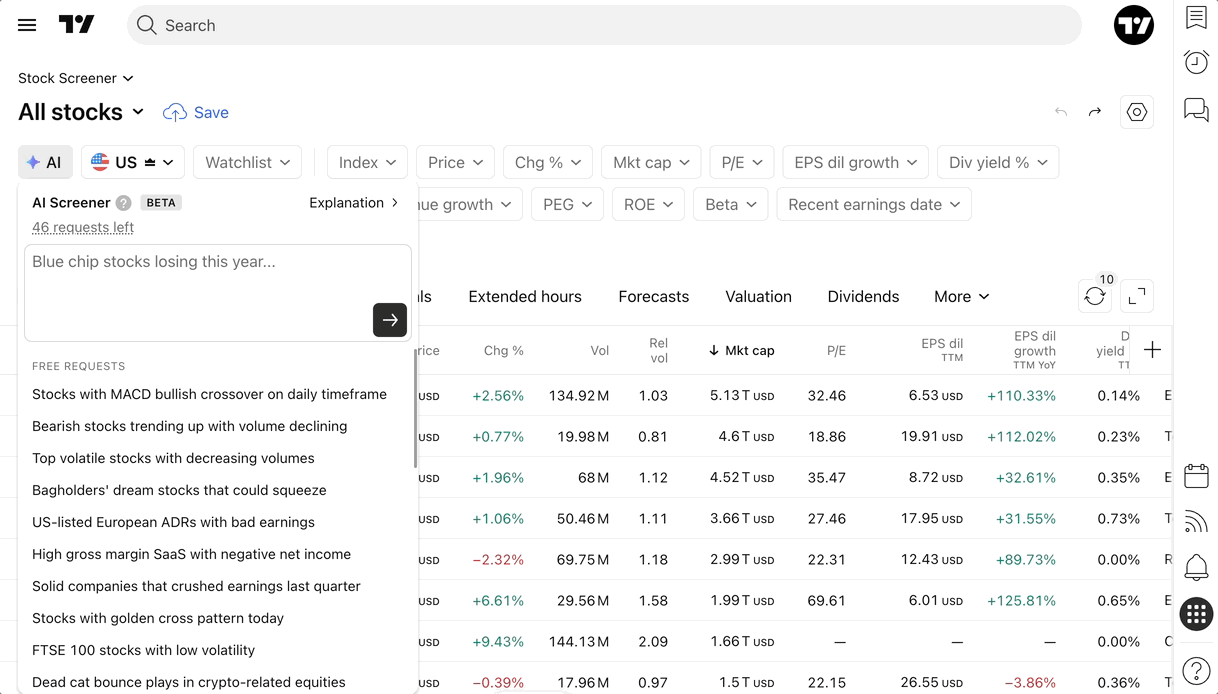The height and width of the screenshot is (694, 1218).
Task: Expand the Mkt cap filter dropdown
Action: [651, 162]
